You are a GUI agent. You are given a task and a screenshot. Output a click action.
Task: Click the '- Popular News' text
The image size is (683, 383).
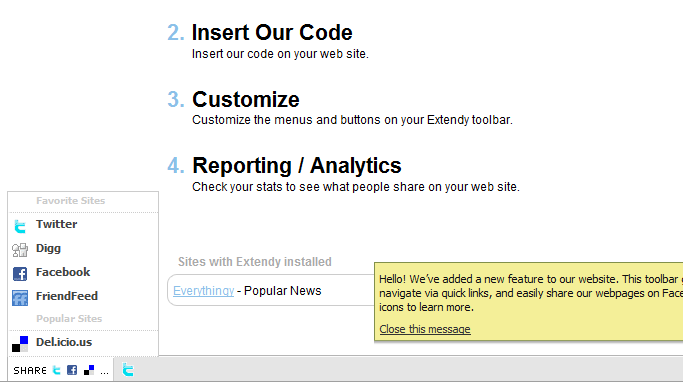pos(279,291)
